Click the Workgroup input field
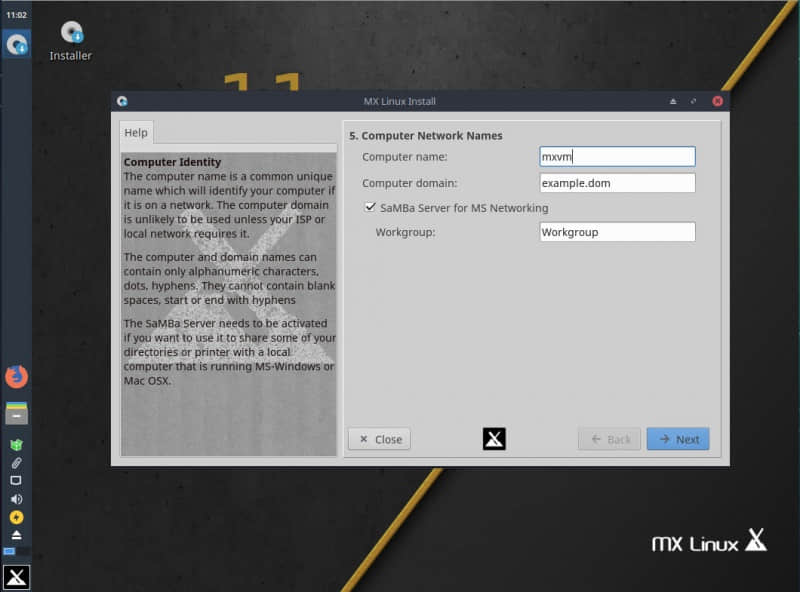Image resolution: width=800 pixels, height=592 pixels. pyautogui.click(x=617, y=232)
